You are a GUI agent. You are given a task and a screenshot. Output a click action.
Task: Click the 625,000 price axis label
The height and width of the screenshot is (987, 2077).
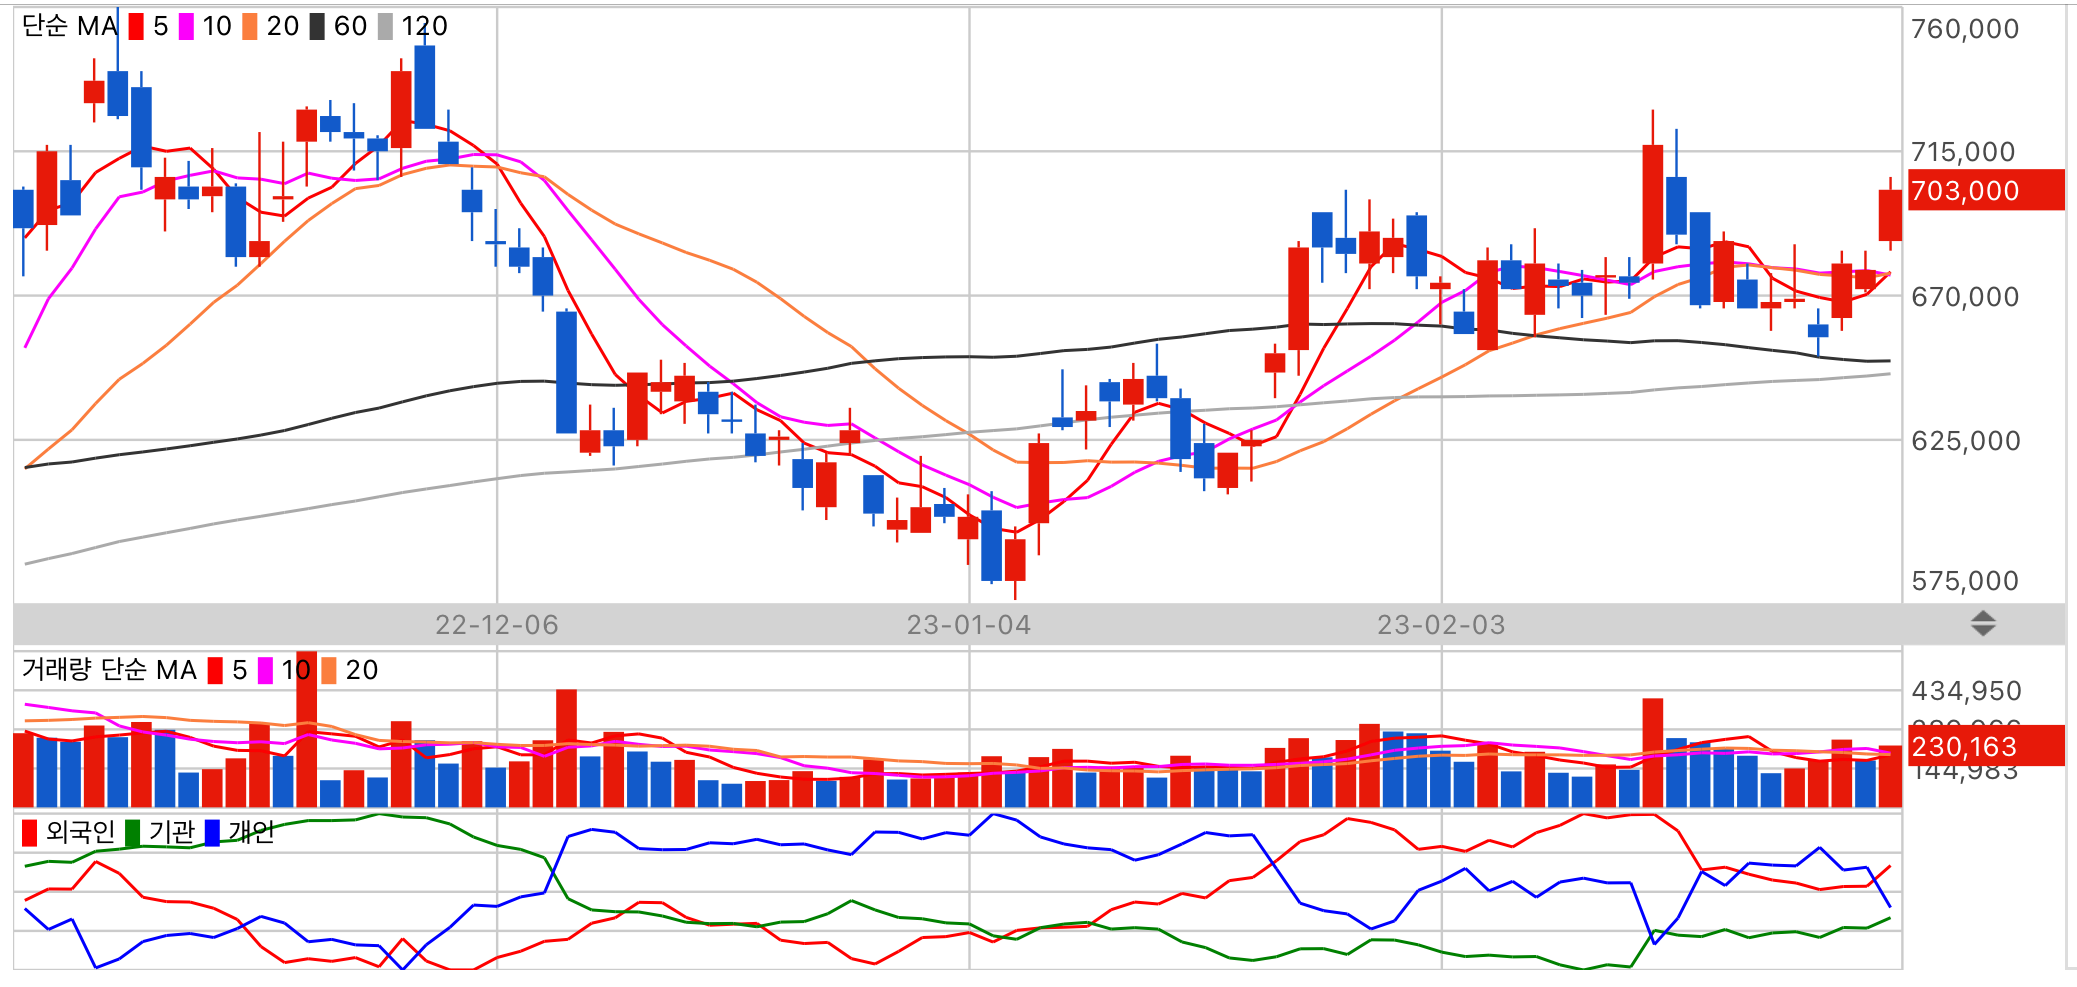1966,441
